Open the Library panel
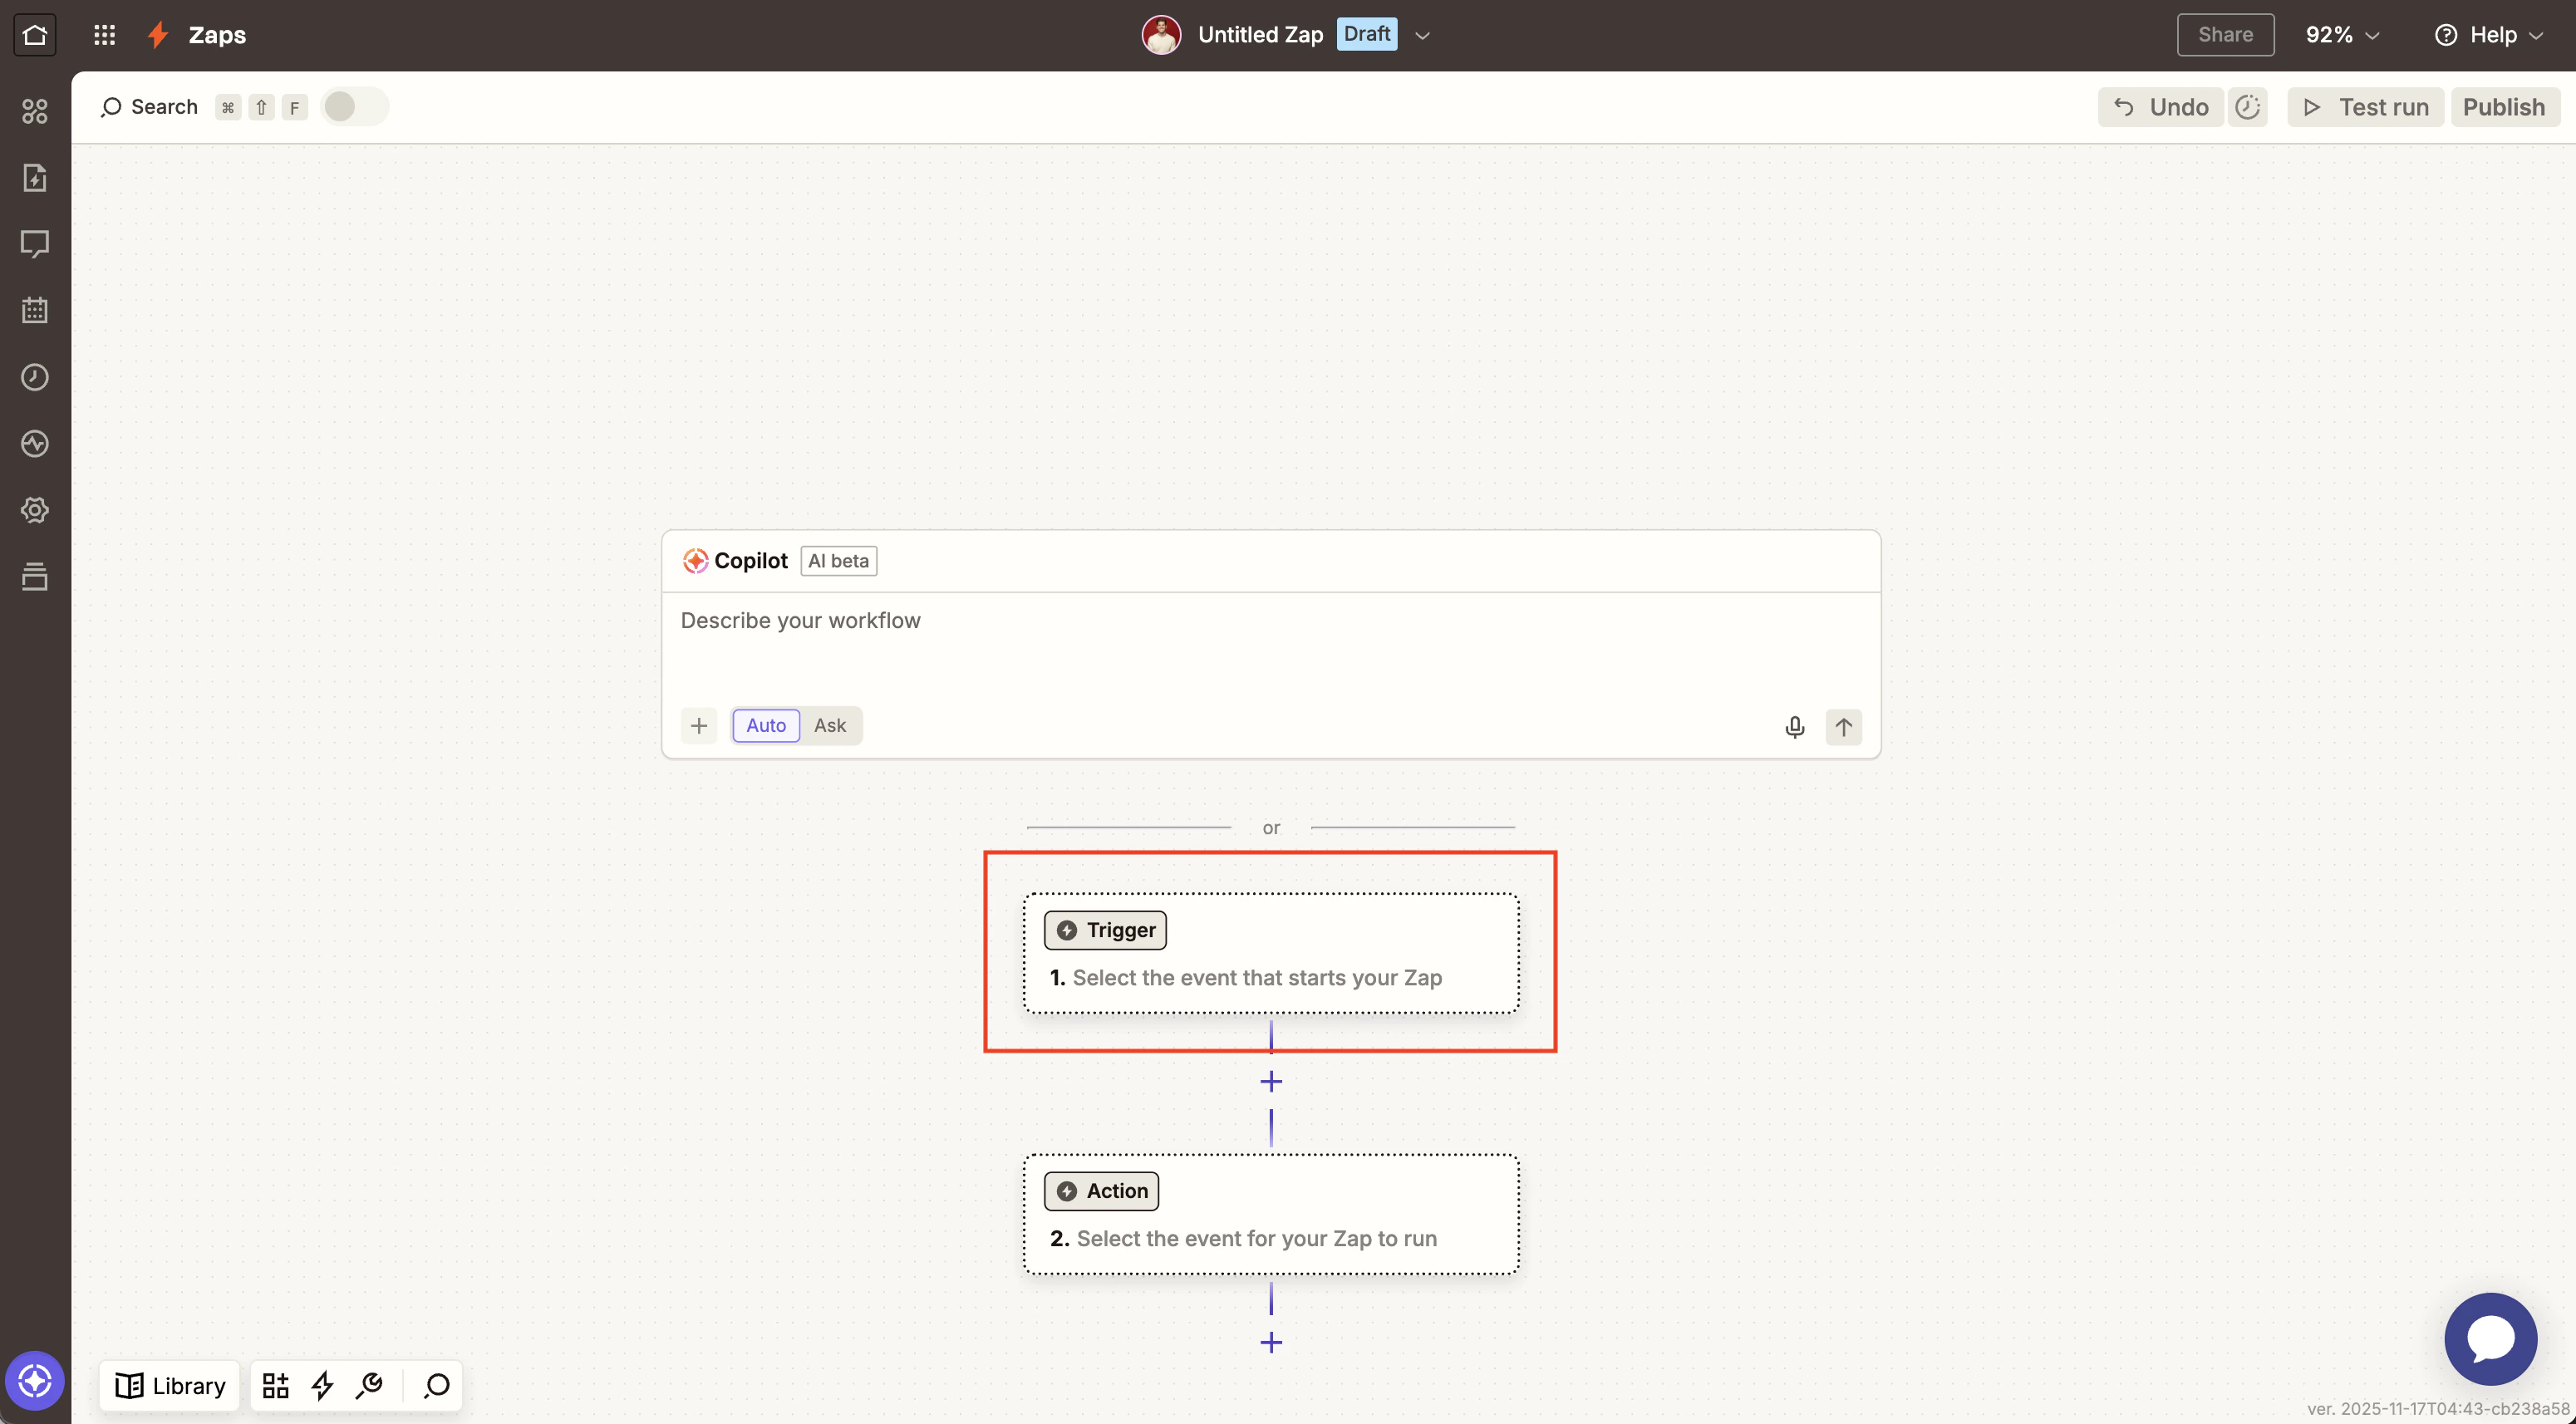 click(170, 1386)
